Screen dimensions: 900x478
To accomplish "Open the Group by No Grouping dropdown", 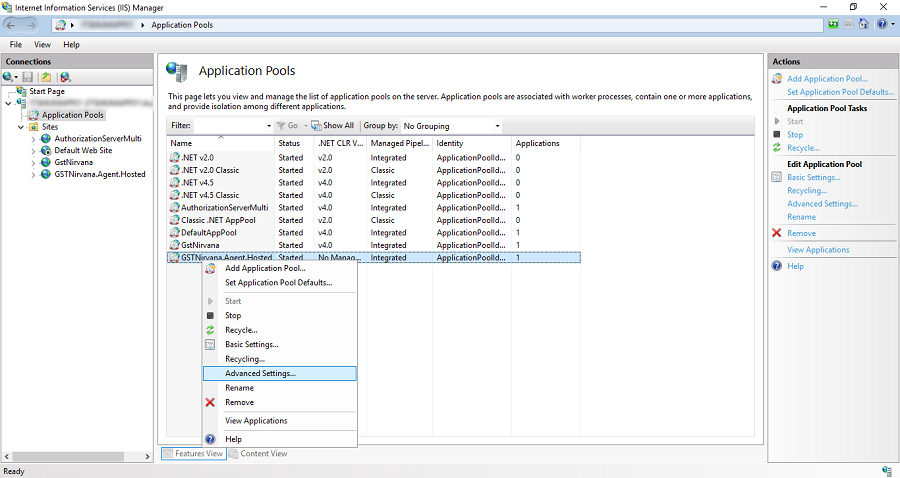I will [x=451, y=126].
